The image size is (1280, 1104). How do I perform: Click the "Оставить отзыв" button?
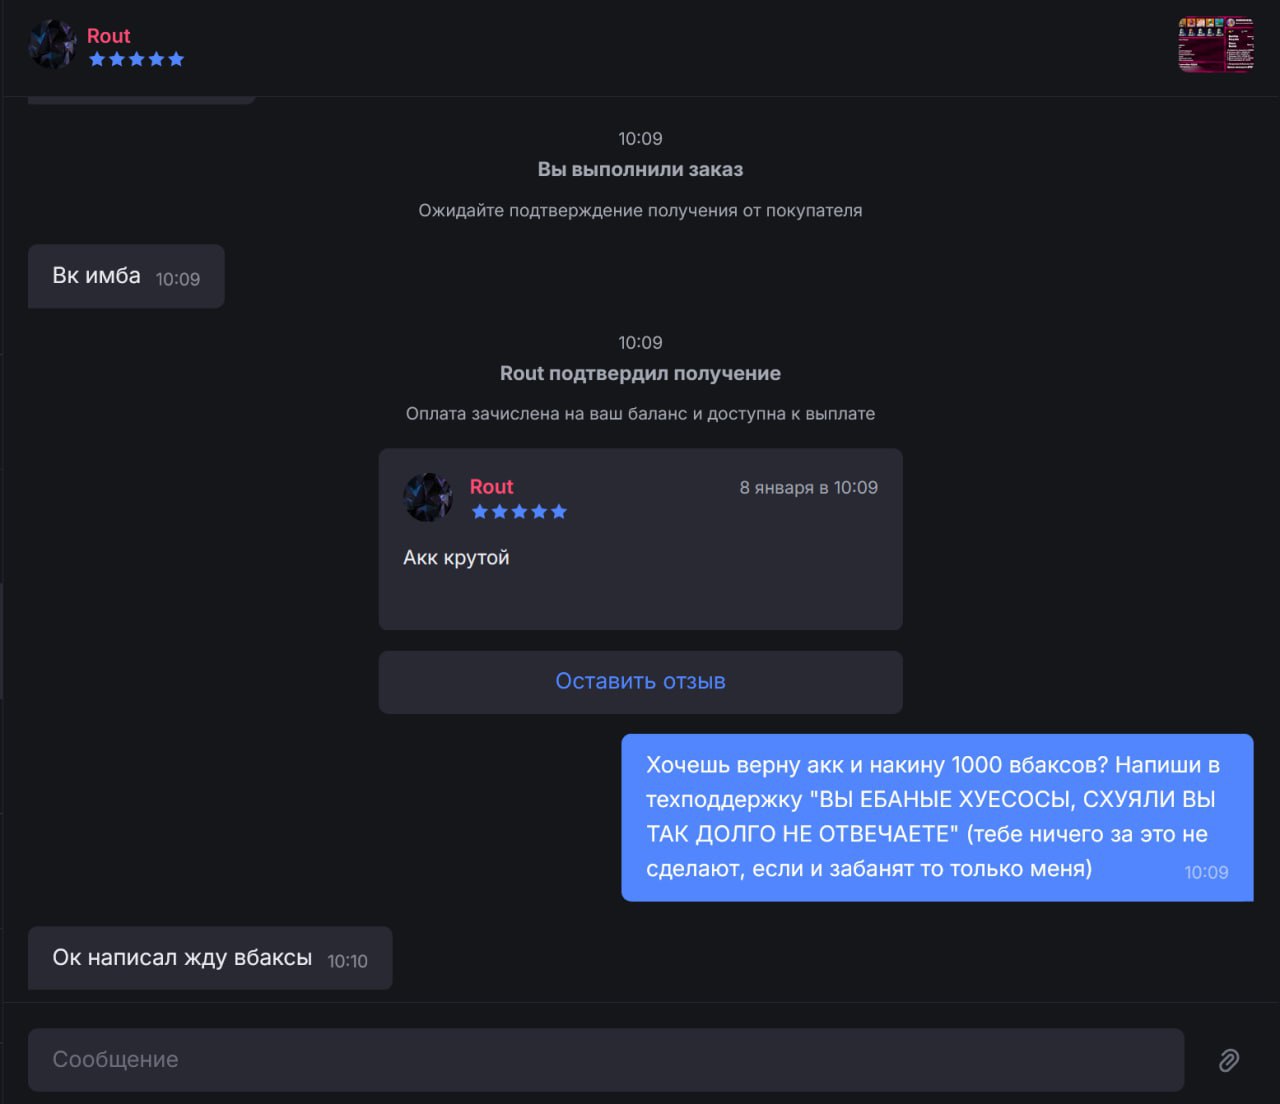point(640,682)
